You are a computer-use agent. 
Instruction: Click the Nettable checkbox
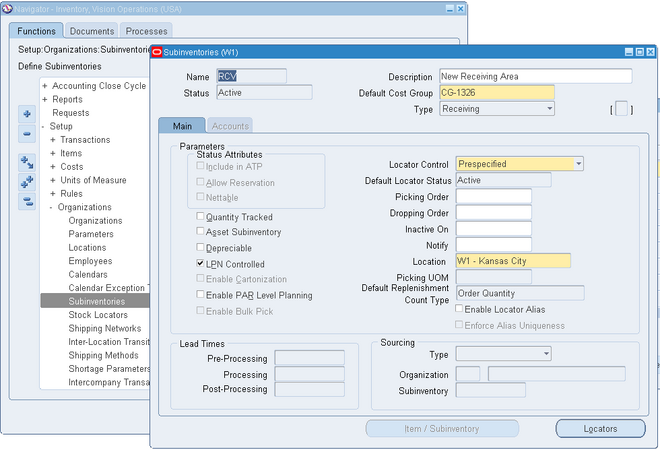[x=200, y=197]
